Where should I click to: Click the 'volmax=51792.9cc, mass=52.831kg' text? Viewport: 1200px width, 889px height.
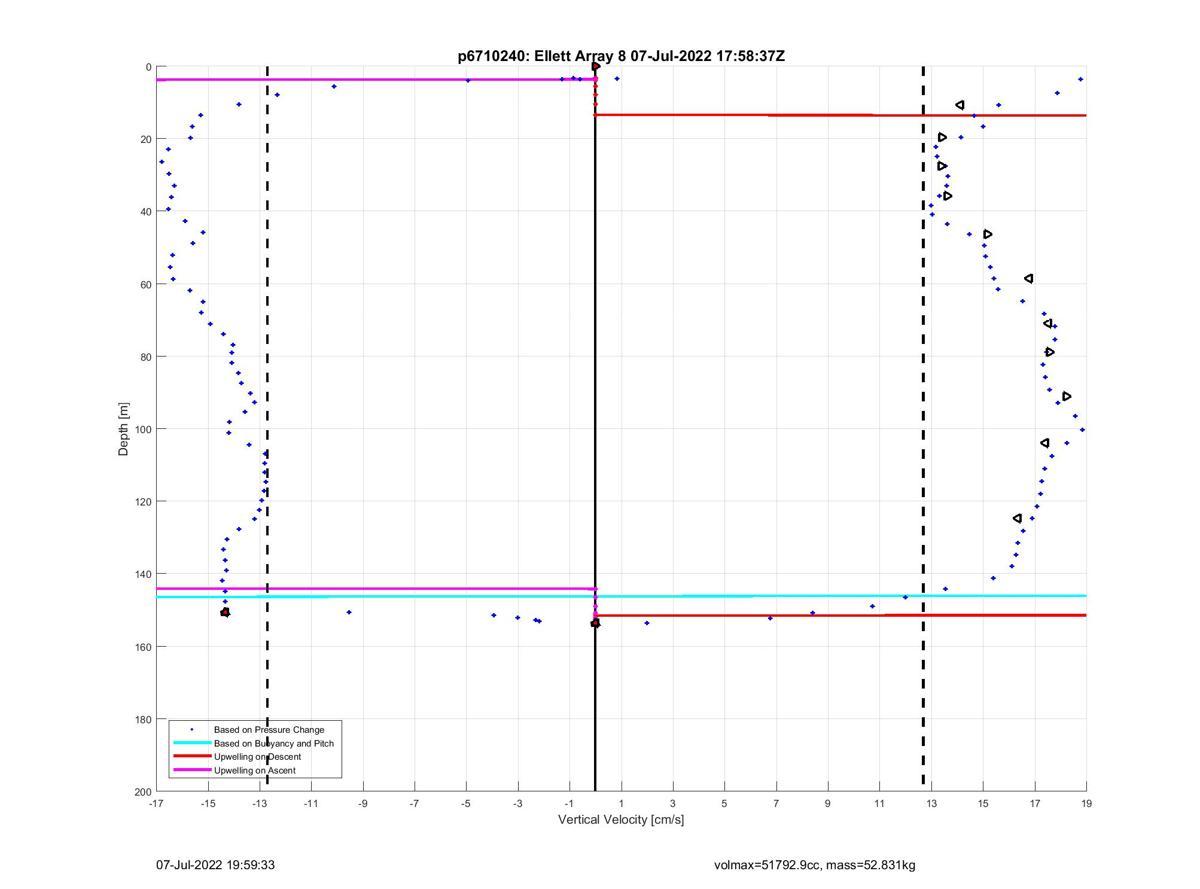(x=815, y=865)
